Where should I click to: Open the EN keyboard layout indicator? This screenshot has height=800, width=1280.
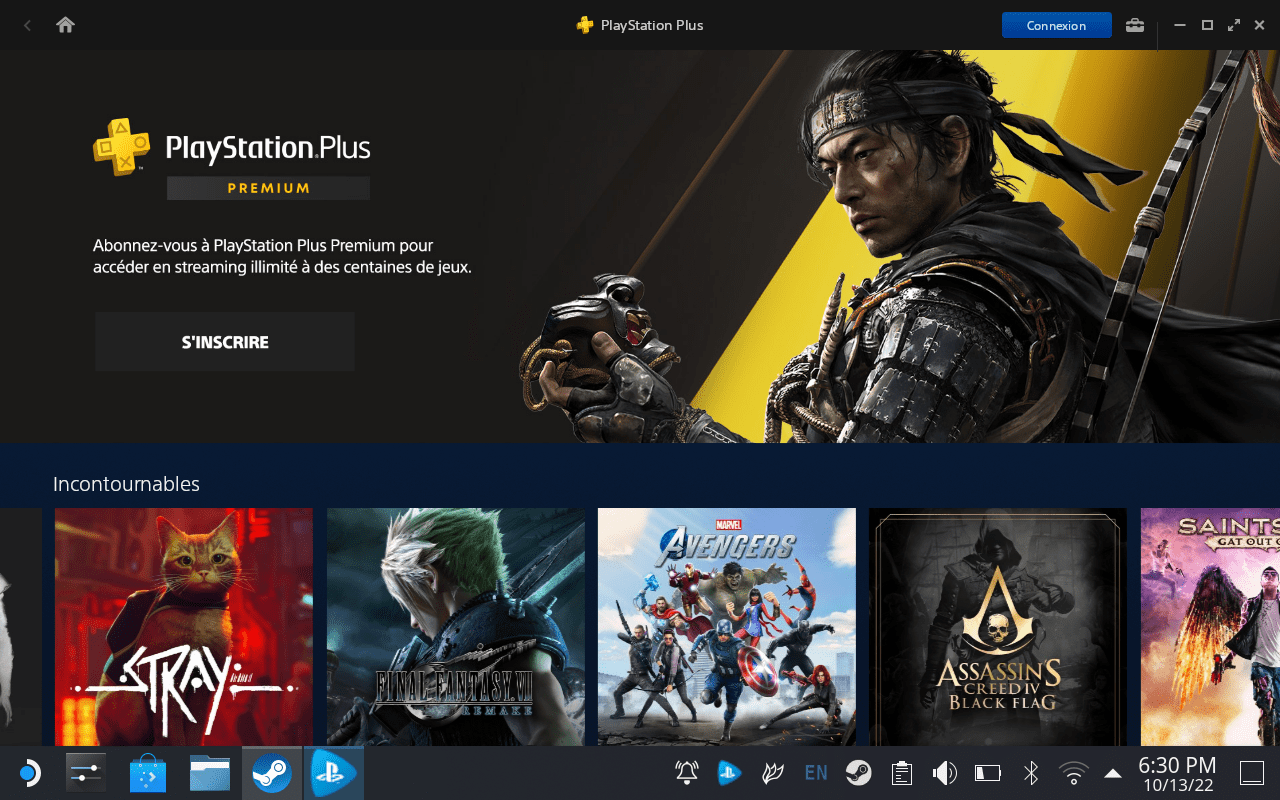[x=816, y=773]
